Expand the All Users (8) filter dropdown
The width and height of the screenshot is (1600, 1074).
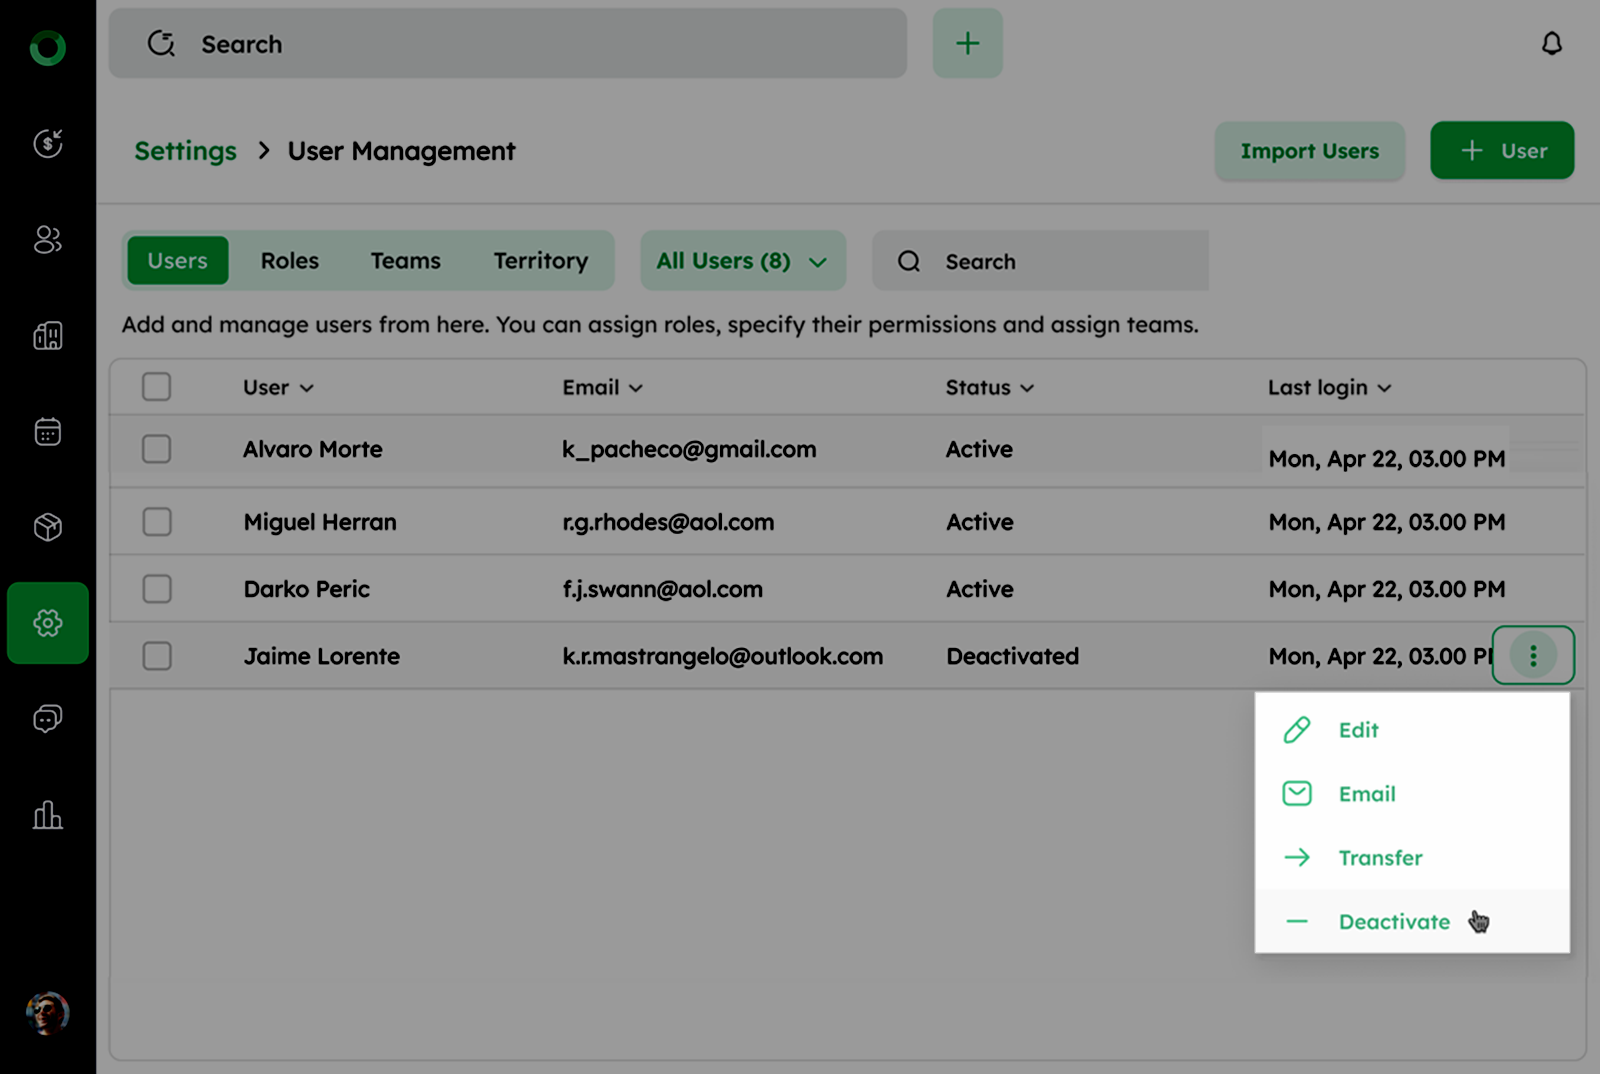742,261
